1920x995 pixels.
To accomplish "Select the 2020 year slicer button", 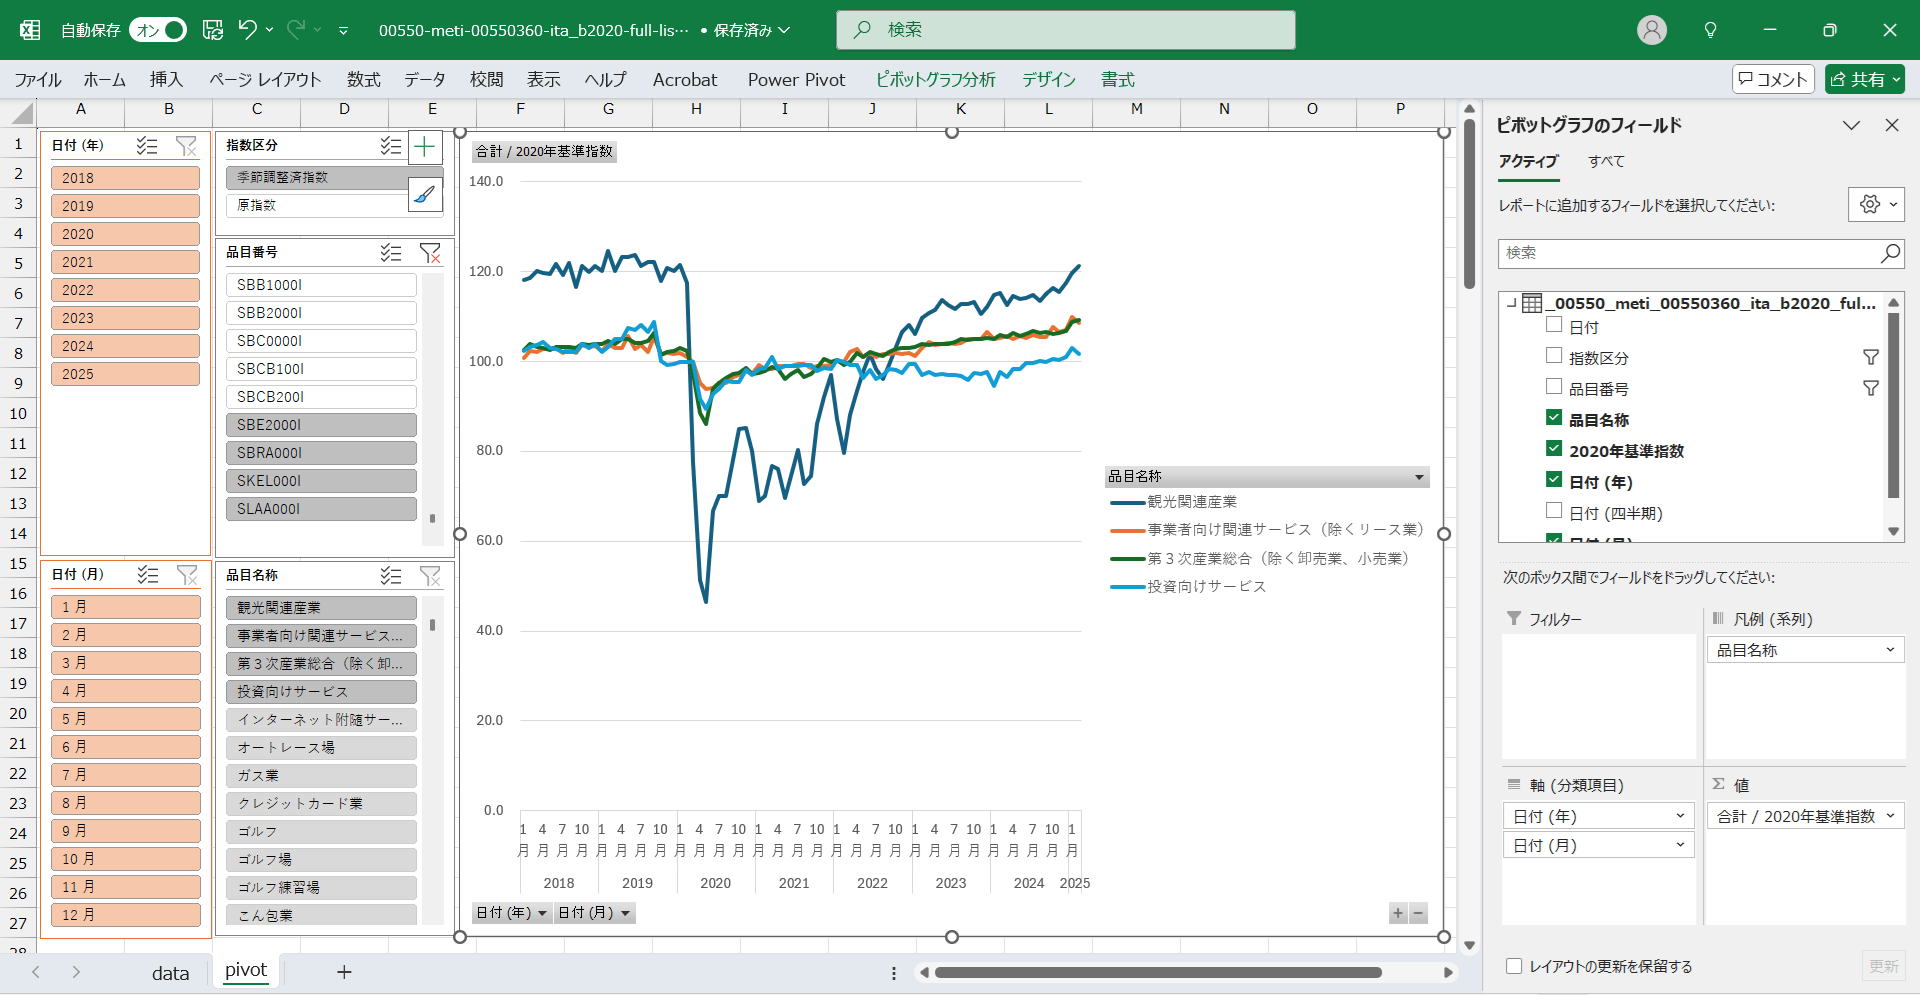I will 125,234.
